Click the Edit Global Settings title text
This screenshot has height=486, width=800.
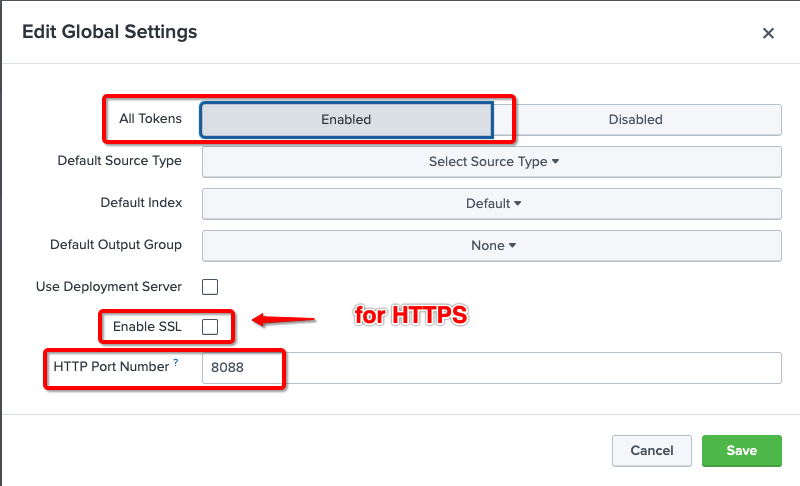tap(110, 32)
